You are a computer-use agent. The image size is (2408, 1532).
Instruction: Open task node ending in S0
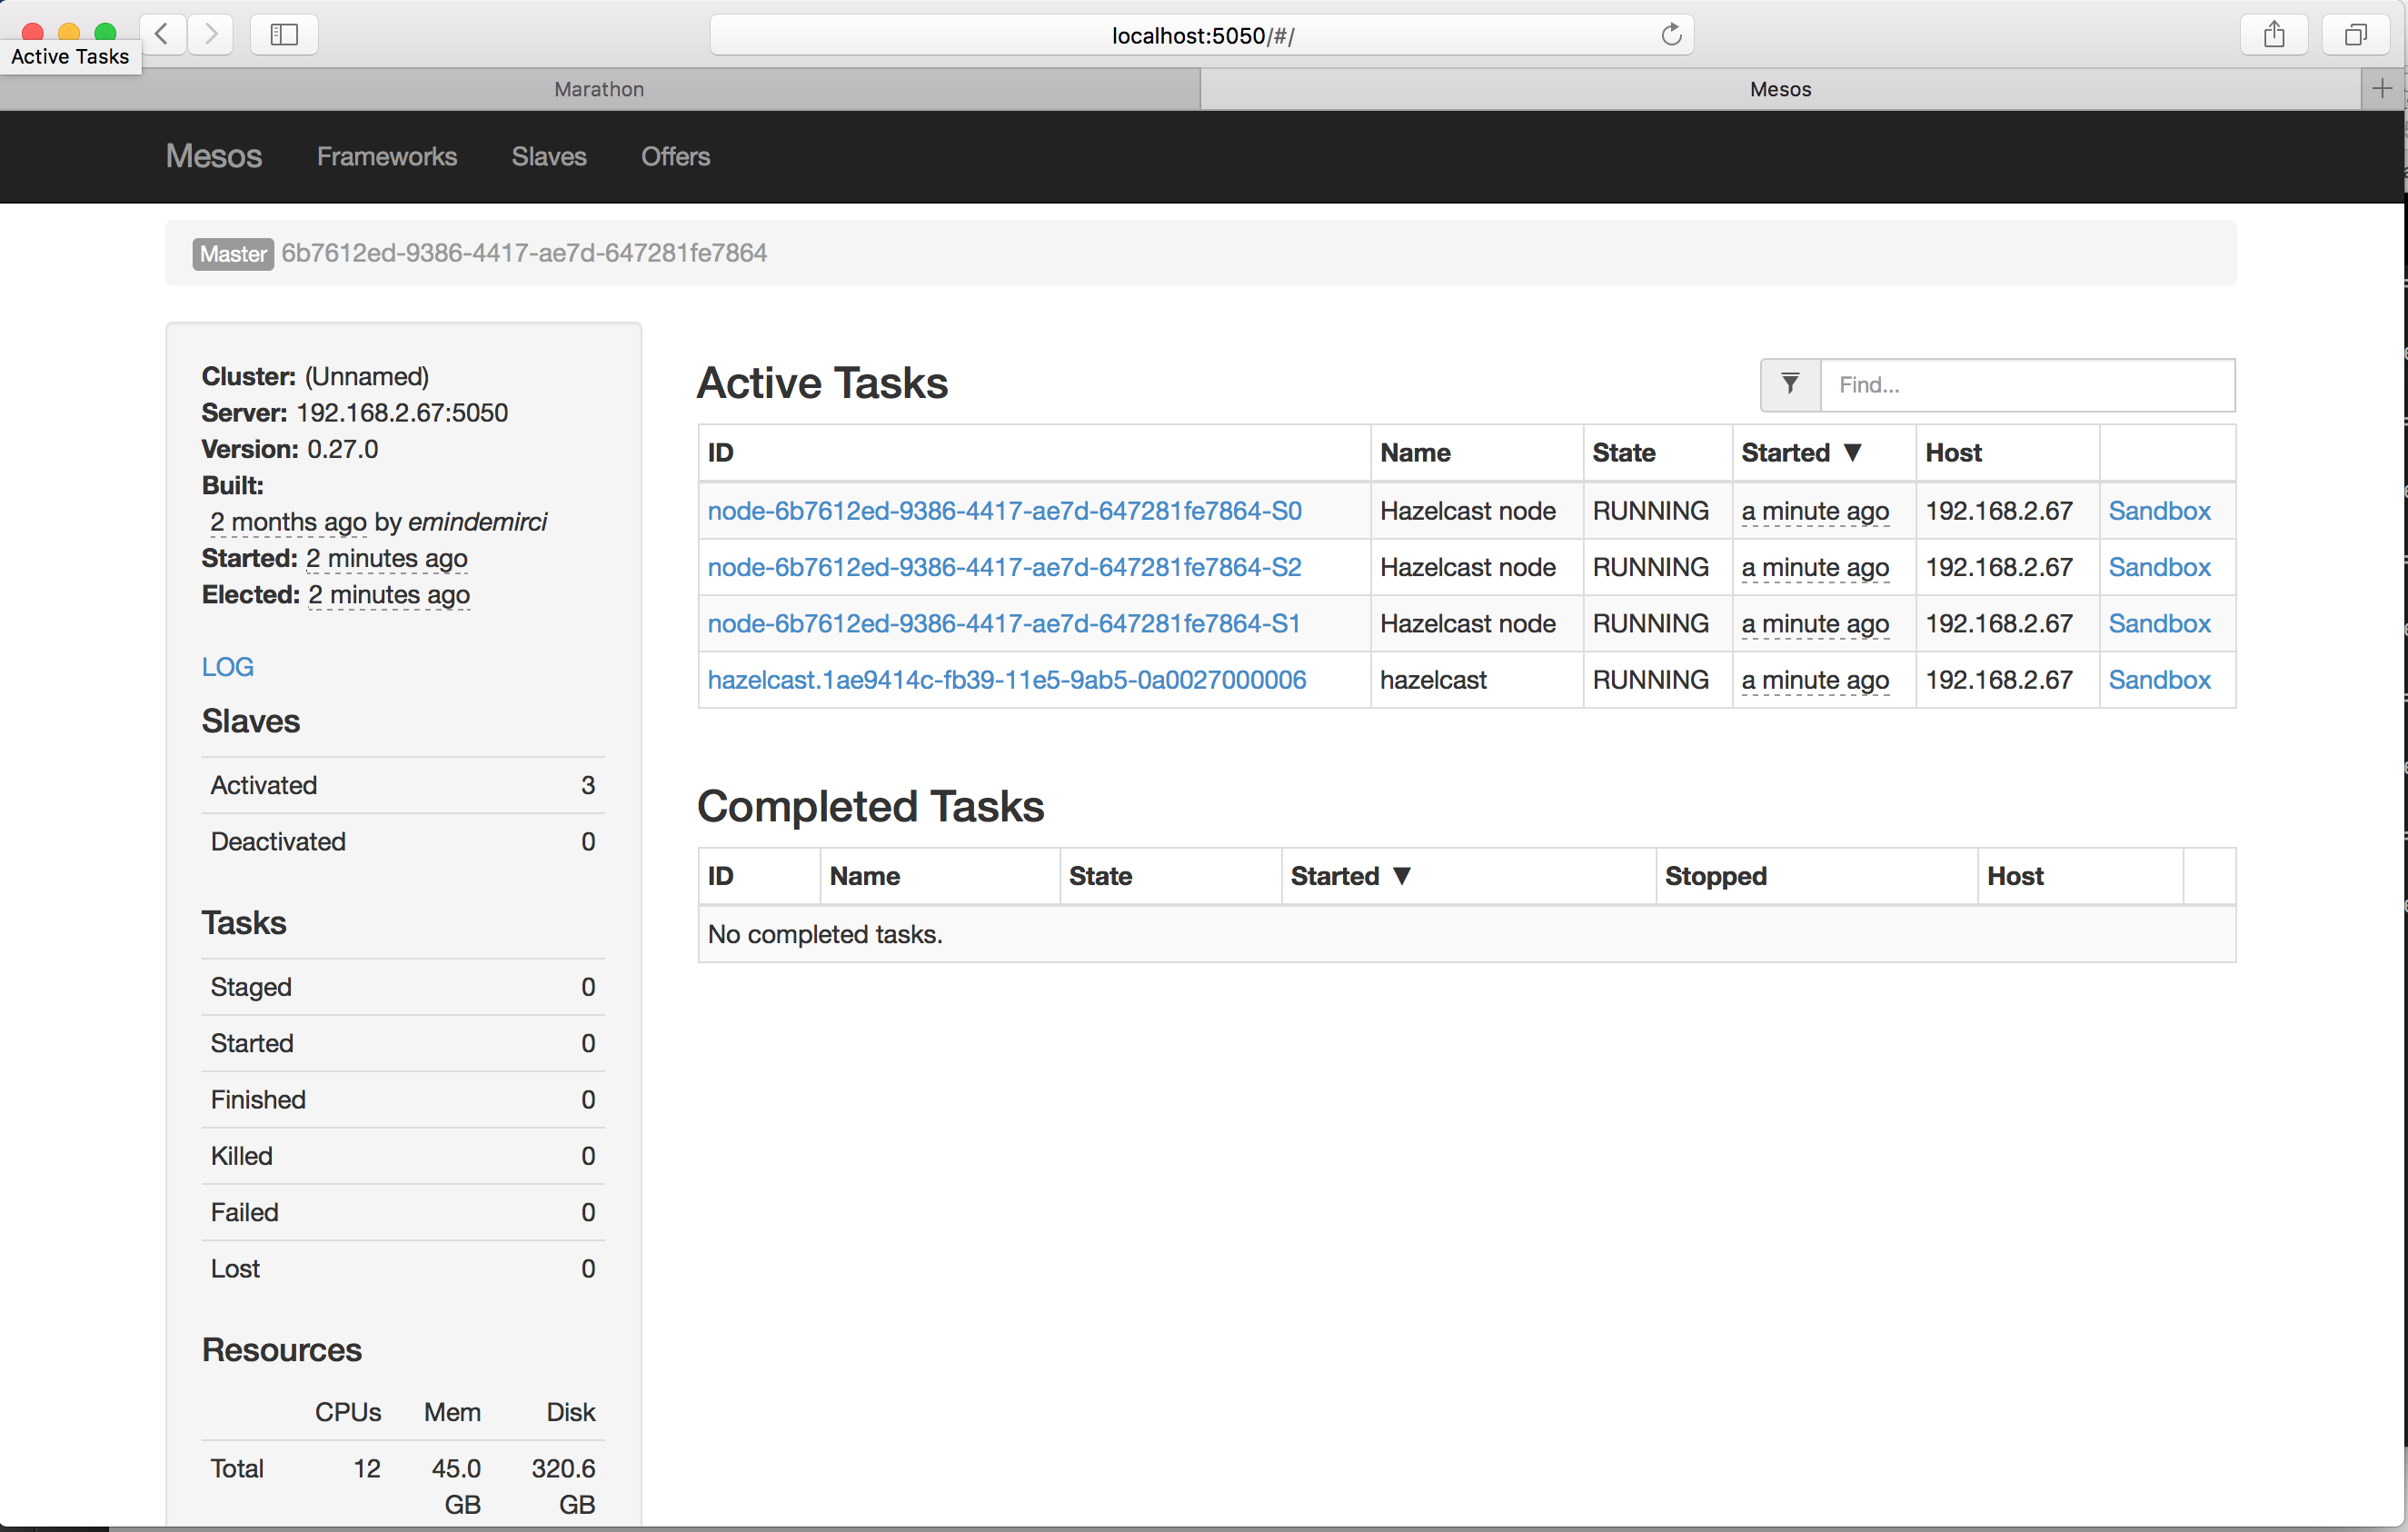(x=1004, y=510)
